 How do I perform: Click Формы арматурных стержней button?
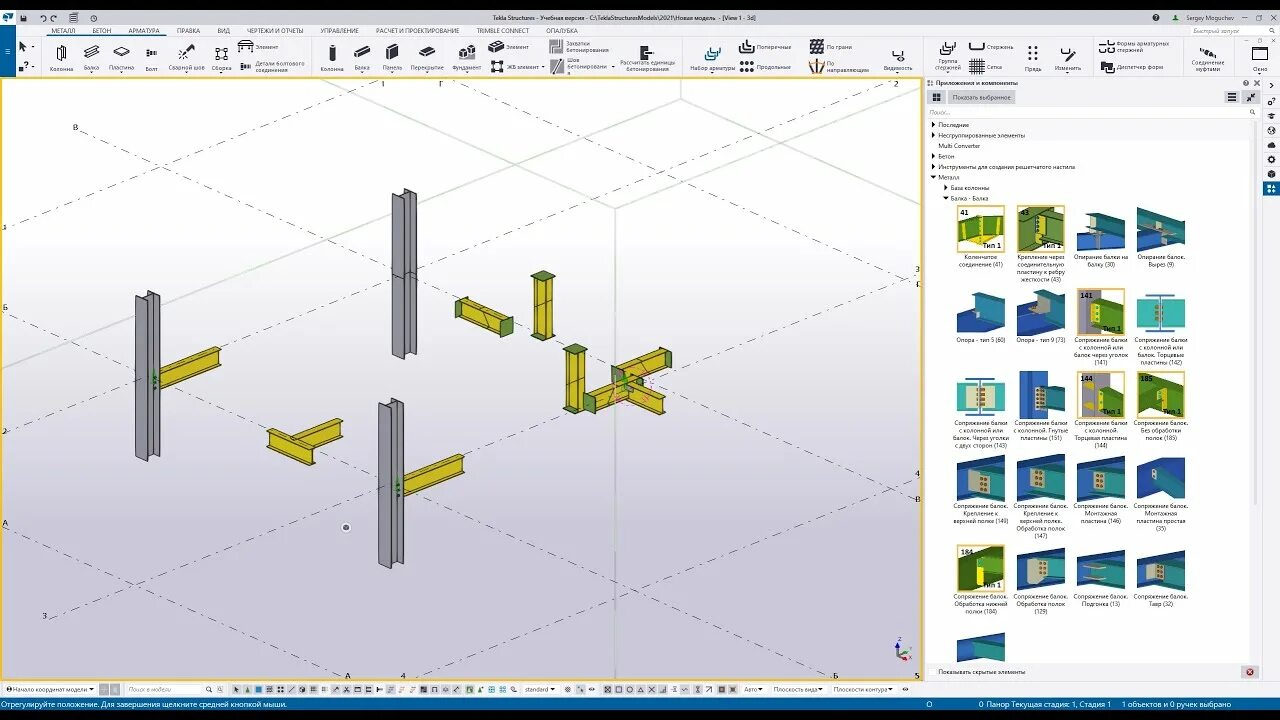(1135, 47)
